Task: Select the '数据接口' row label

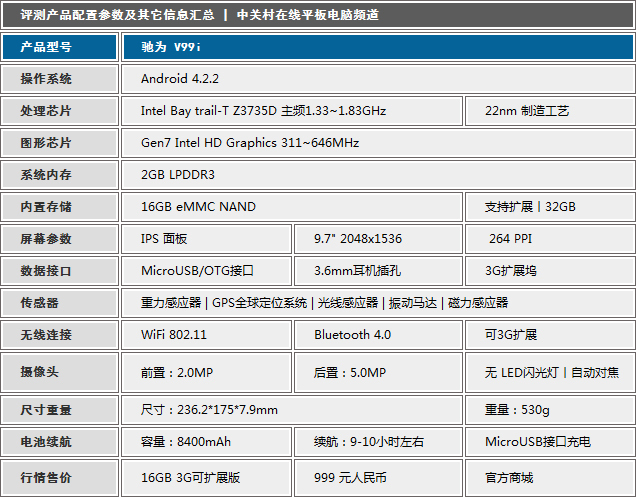Action: click(x=60, y=271)
